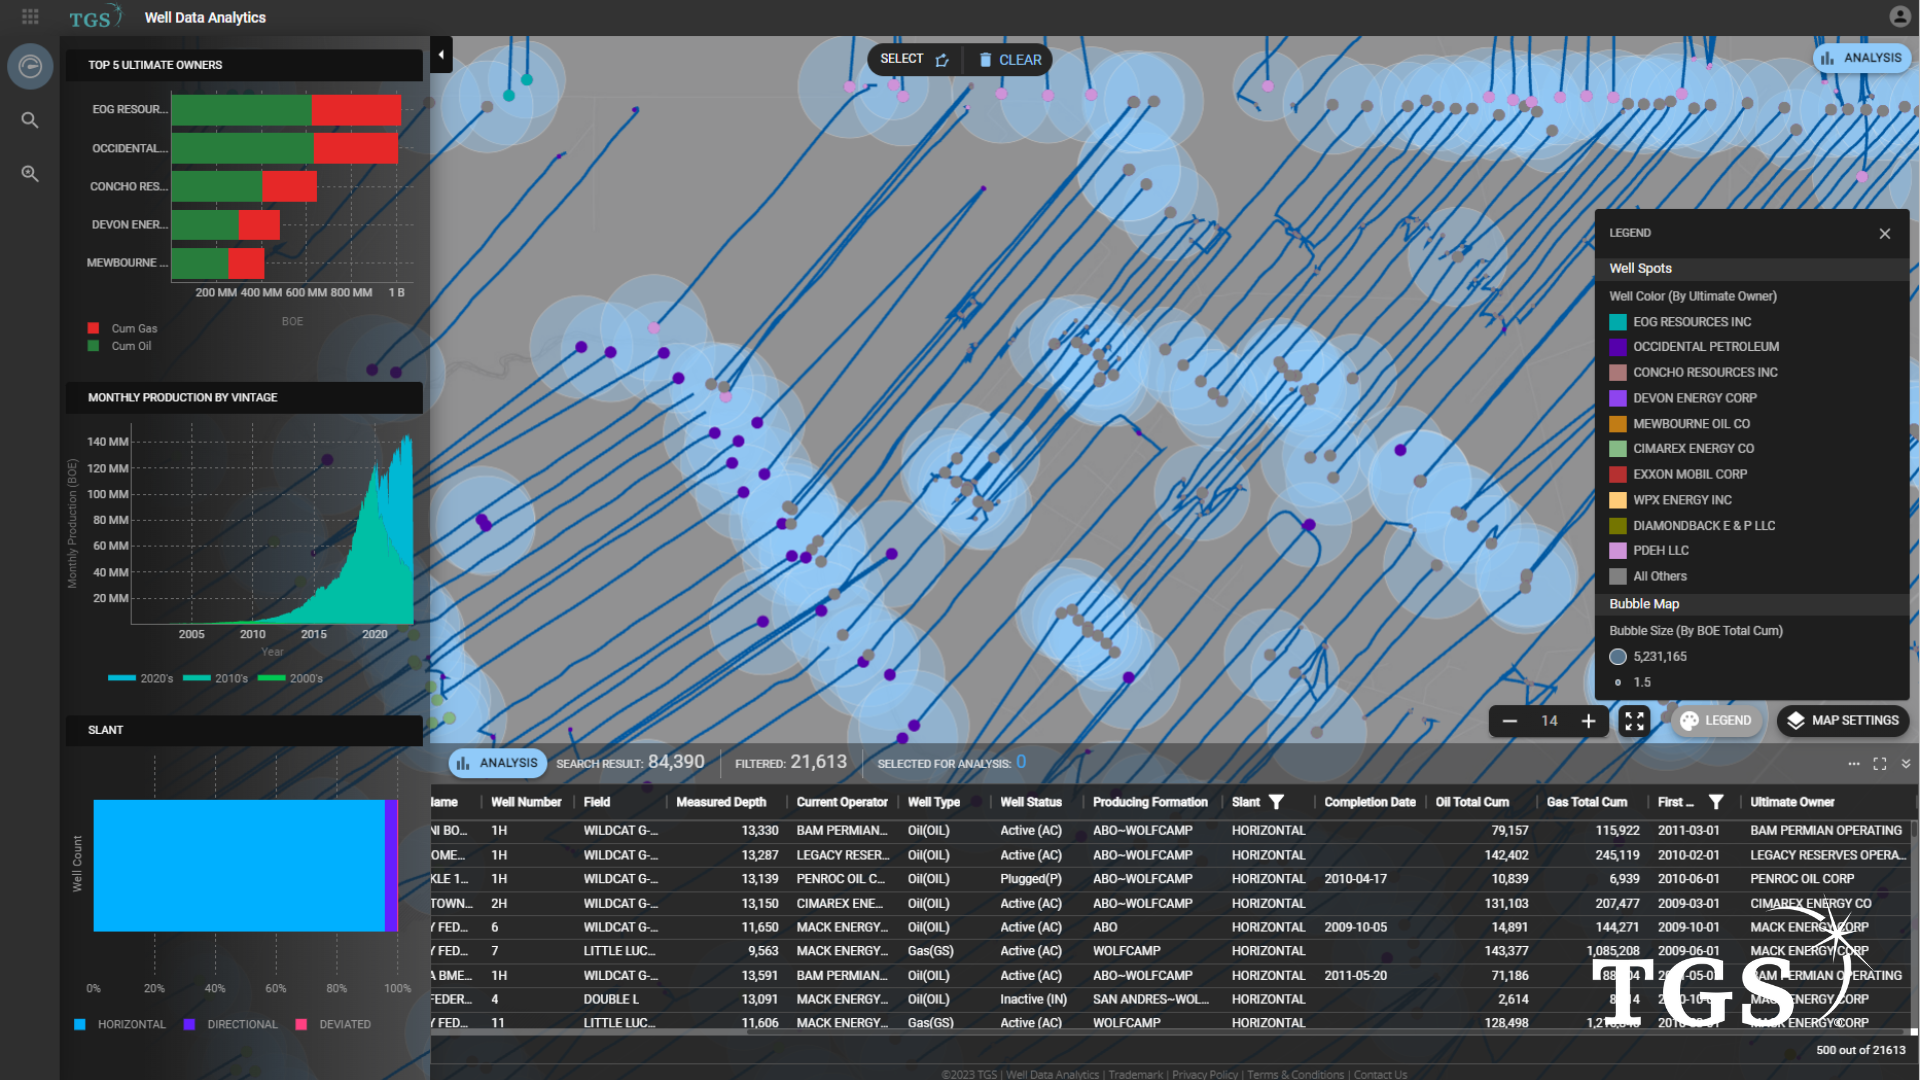Expand the map to fullscreen view
The image size is (1920, 1080).
coord(1634,721)
